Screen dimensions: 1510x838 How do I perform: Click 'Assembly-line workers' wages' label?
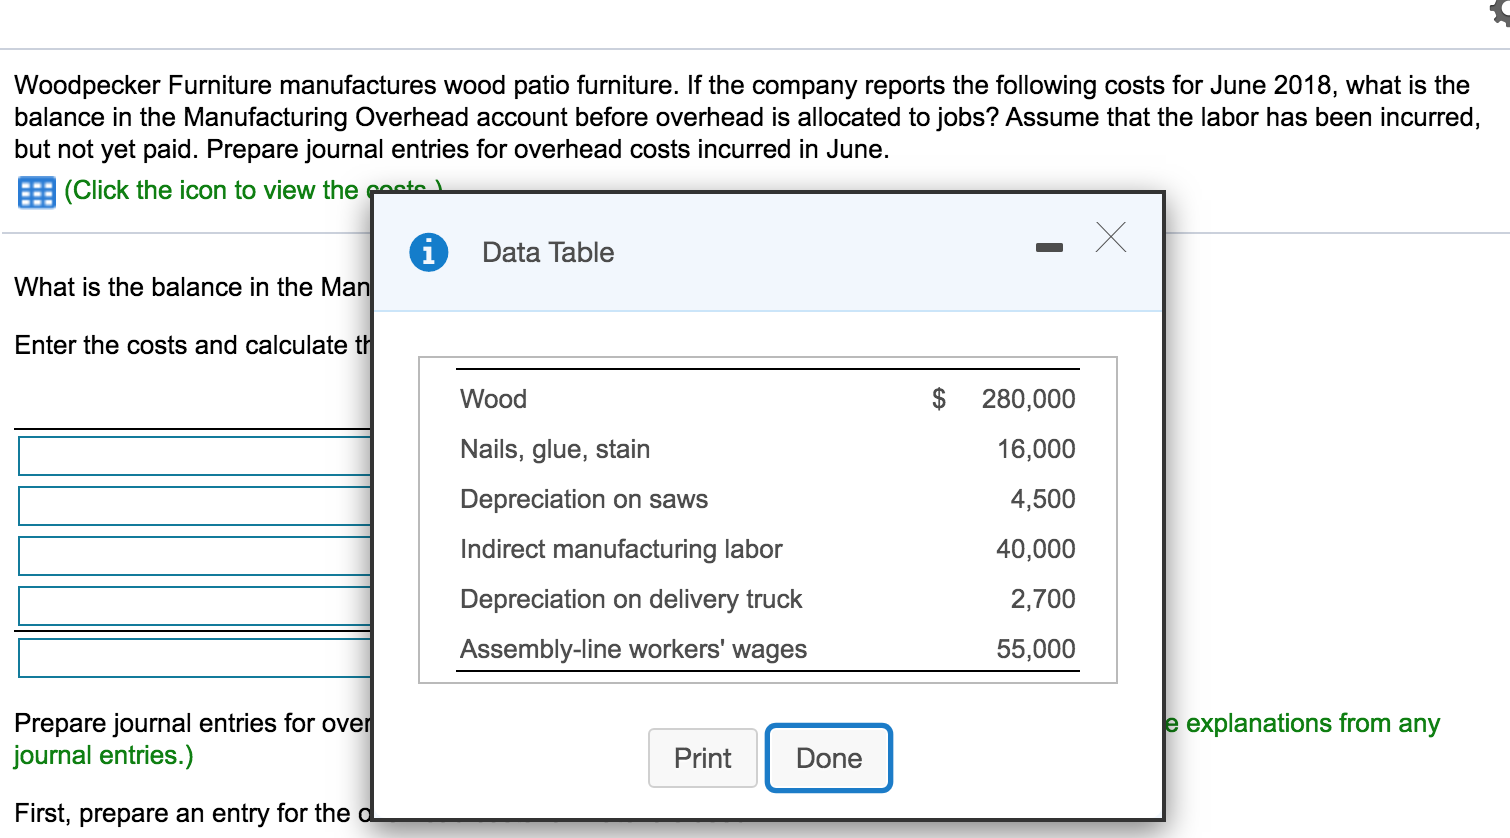click(633, 649)
